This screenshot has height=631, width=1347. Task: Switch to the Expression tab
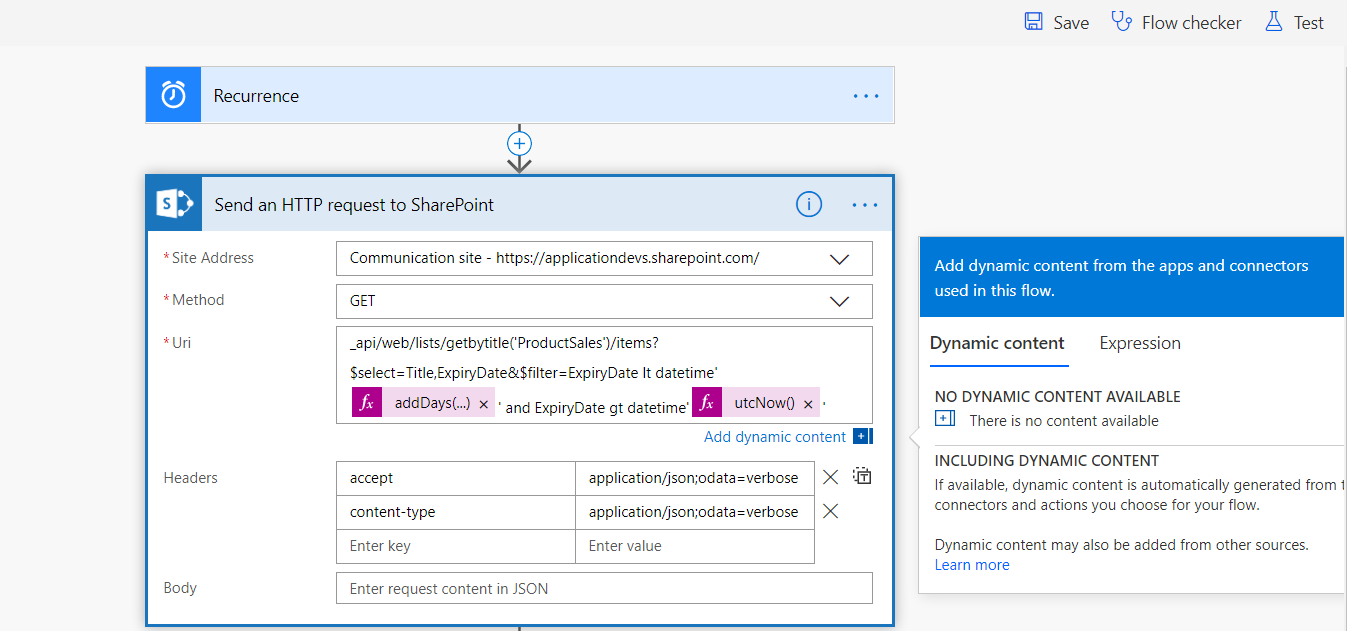point(1140,343)
